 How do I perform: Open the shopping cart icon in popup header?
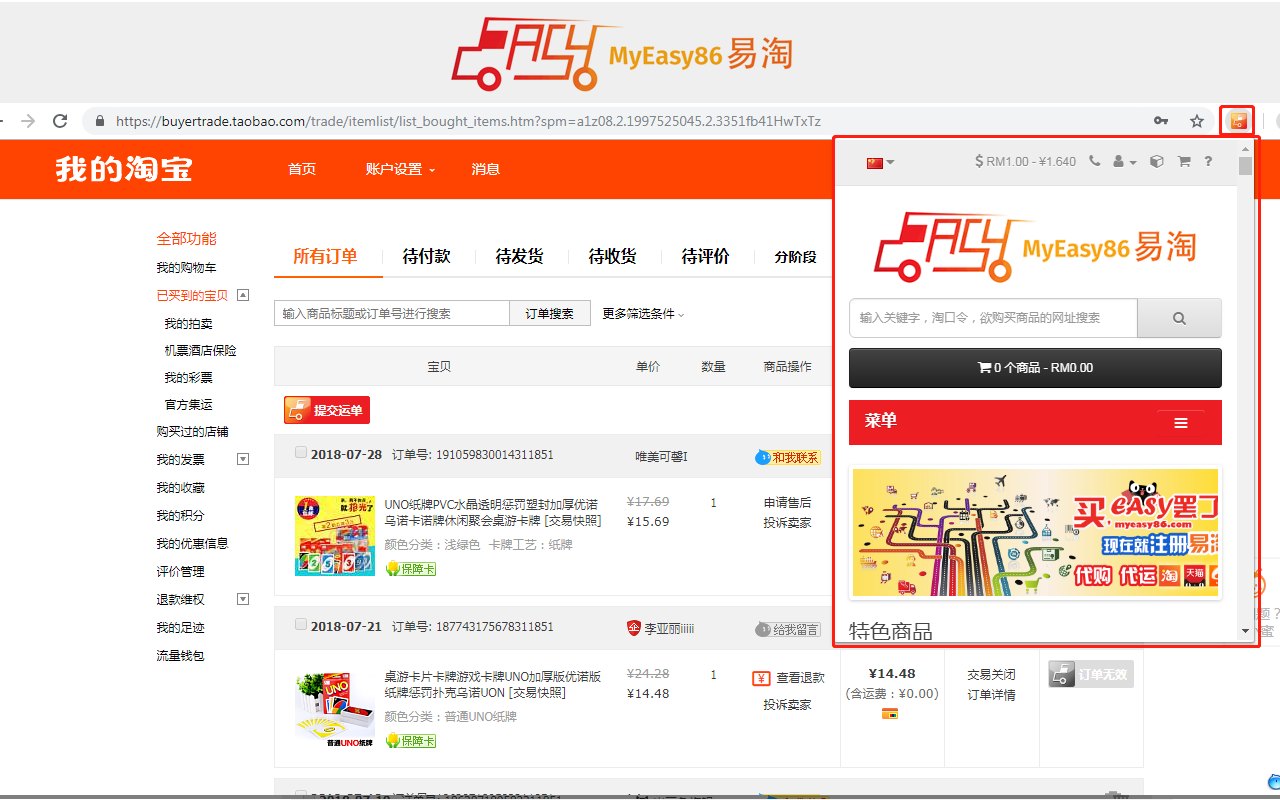[x=1184, y=161]
